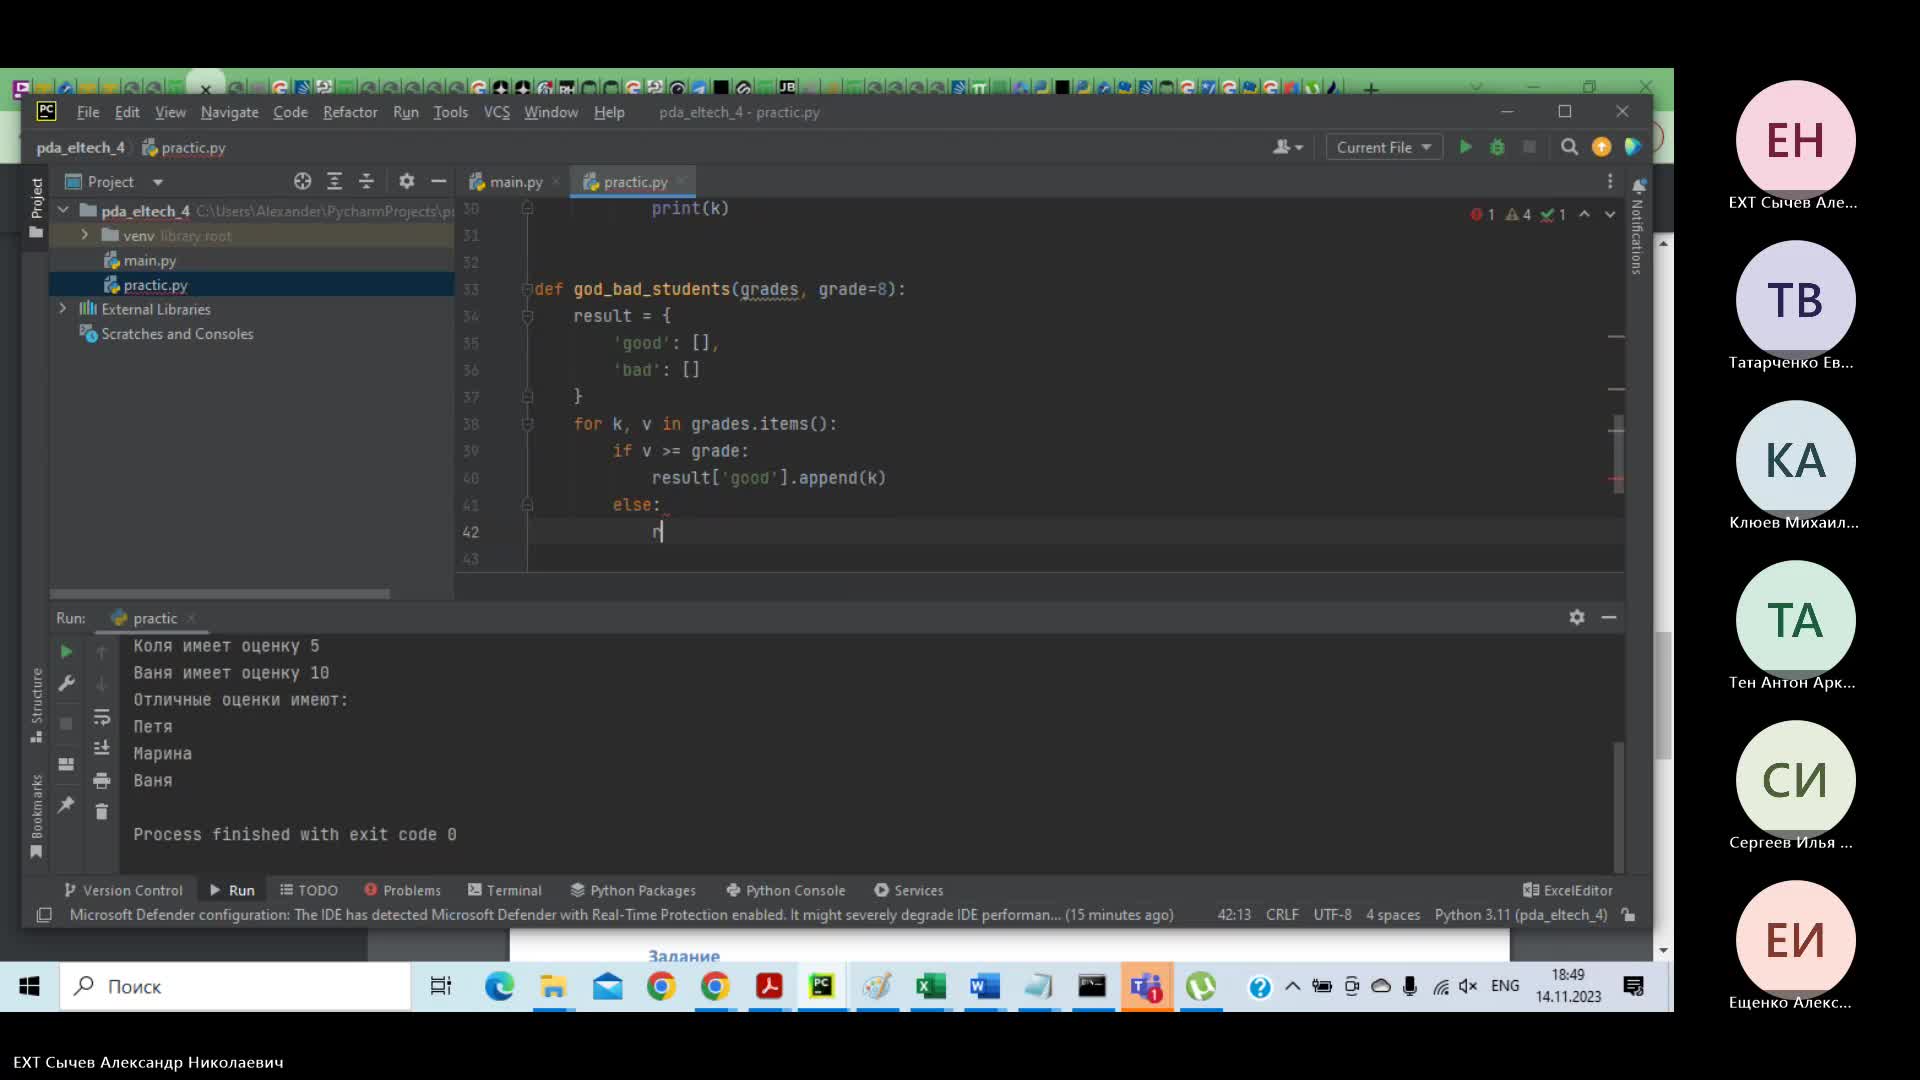
Task: Open run configuration wrench icon
Action: (x=66, y=684)
